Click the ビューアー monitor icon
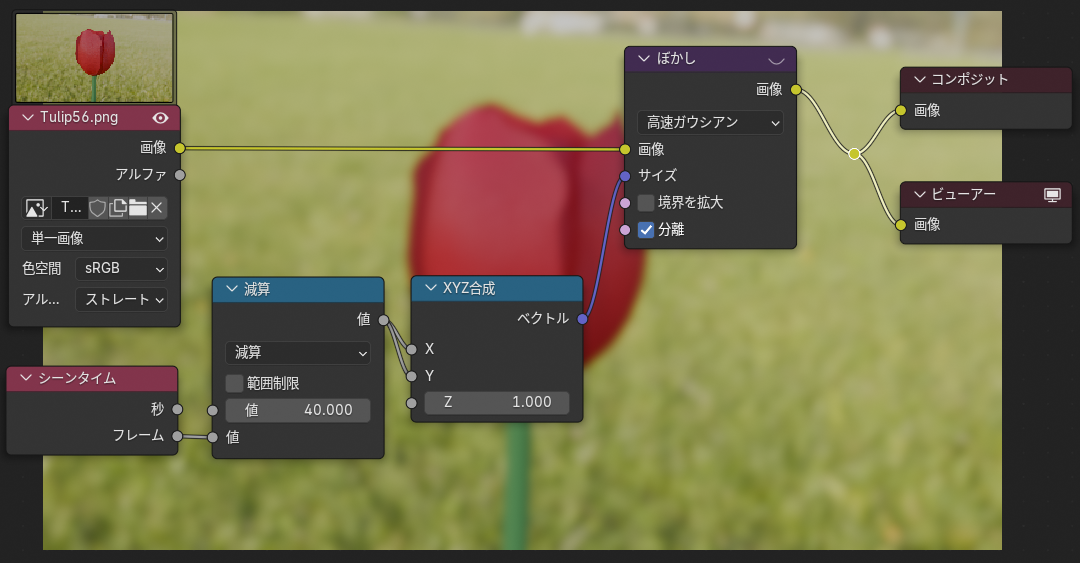This screenshot has width=1080, height=563. point(1052,195)
